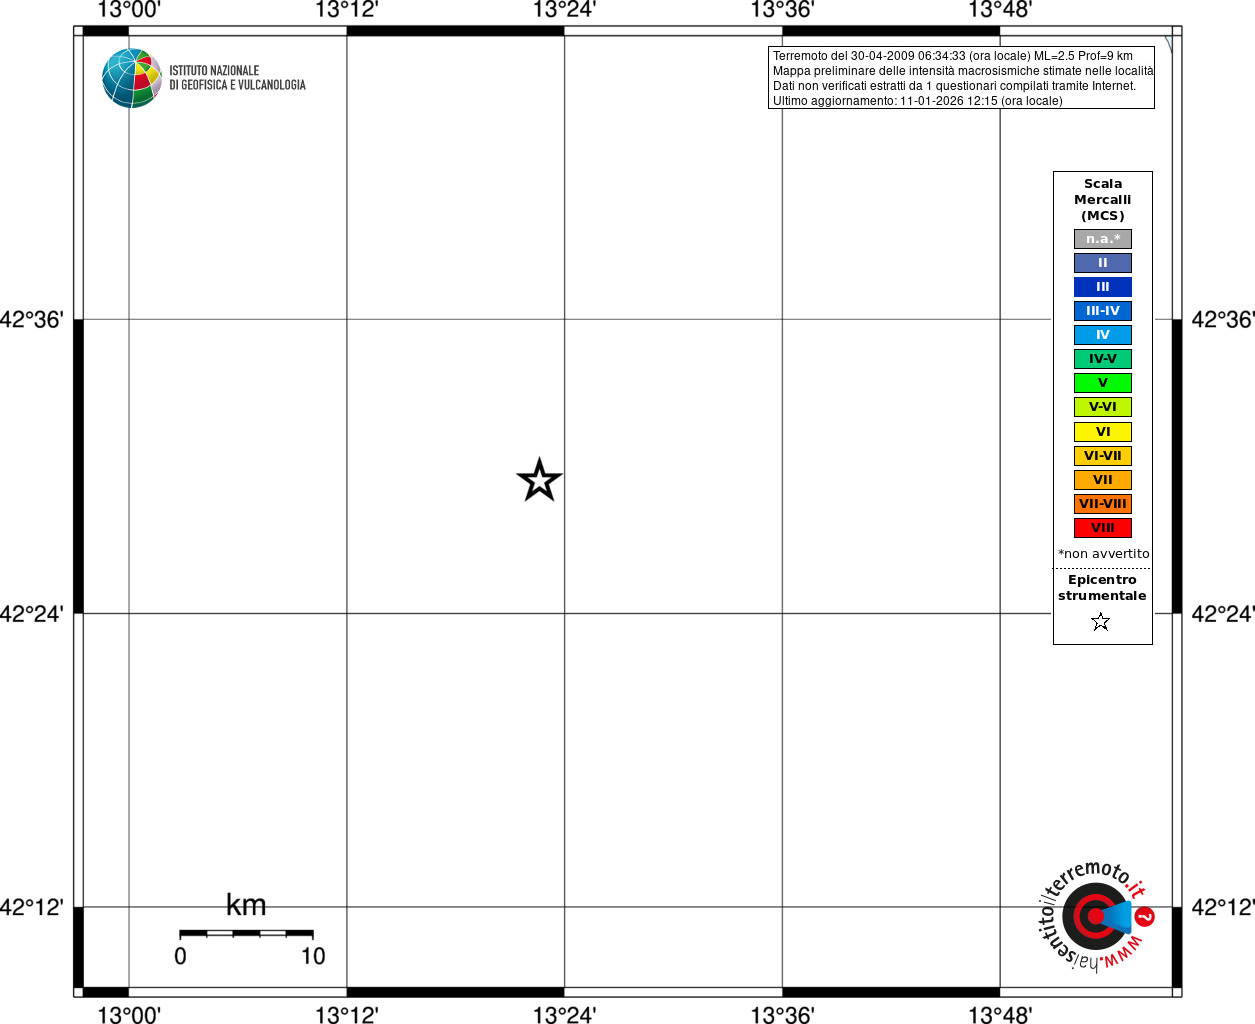Click the top 13°12' longitude label
1255x1024 pixels.
click(347, 10)
